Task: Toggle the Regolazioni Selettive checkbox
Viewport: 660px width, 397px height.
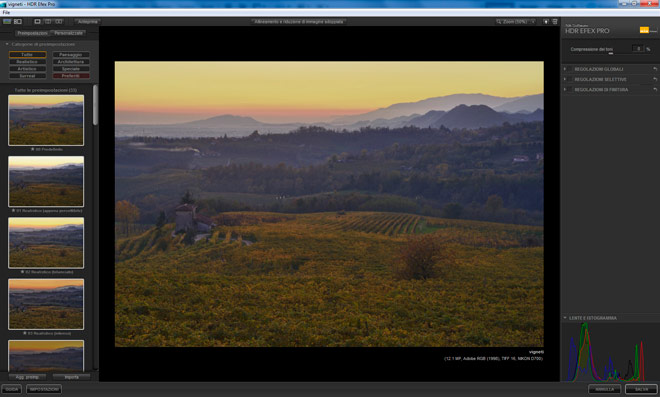Action: [x=570, y=79]
